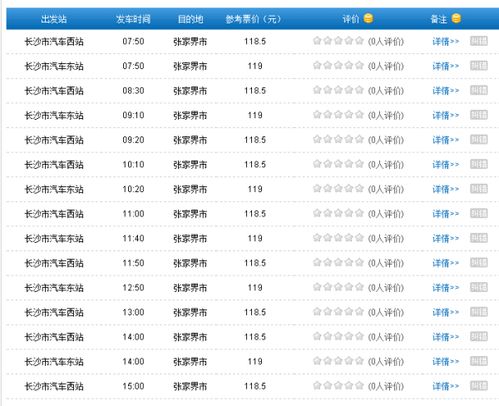Click the smiley icon next to 备注 header
Image resolution: width=499 pixels, height=406 pixels.
456,18
